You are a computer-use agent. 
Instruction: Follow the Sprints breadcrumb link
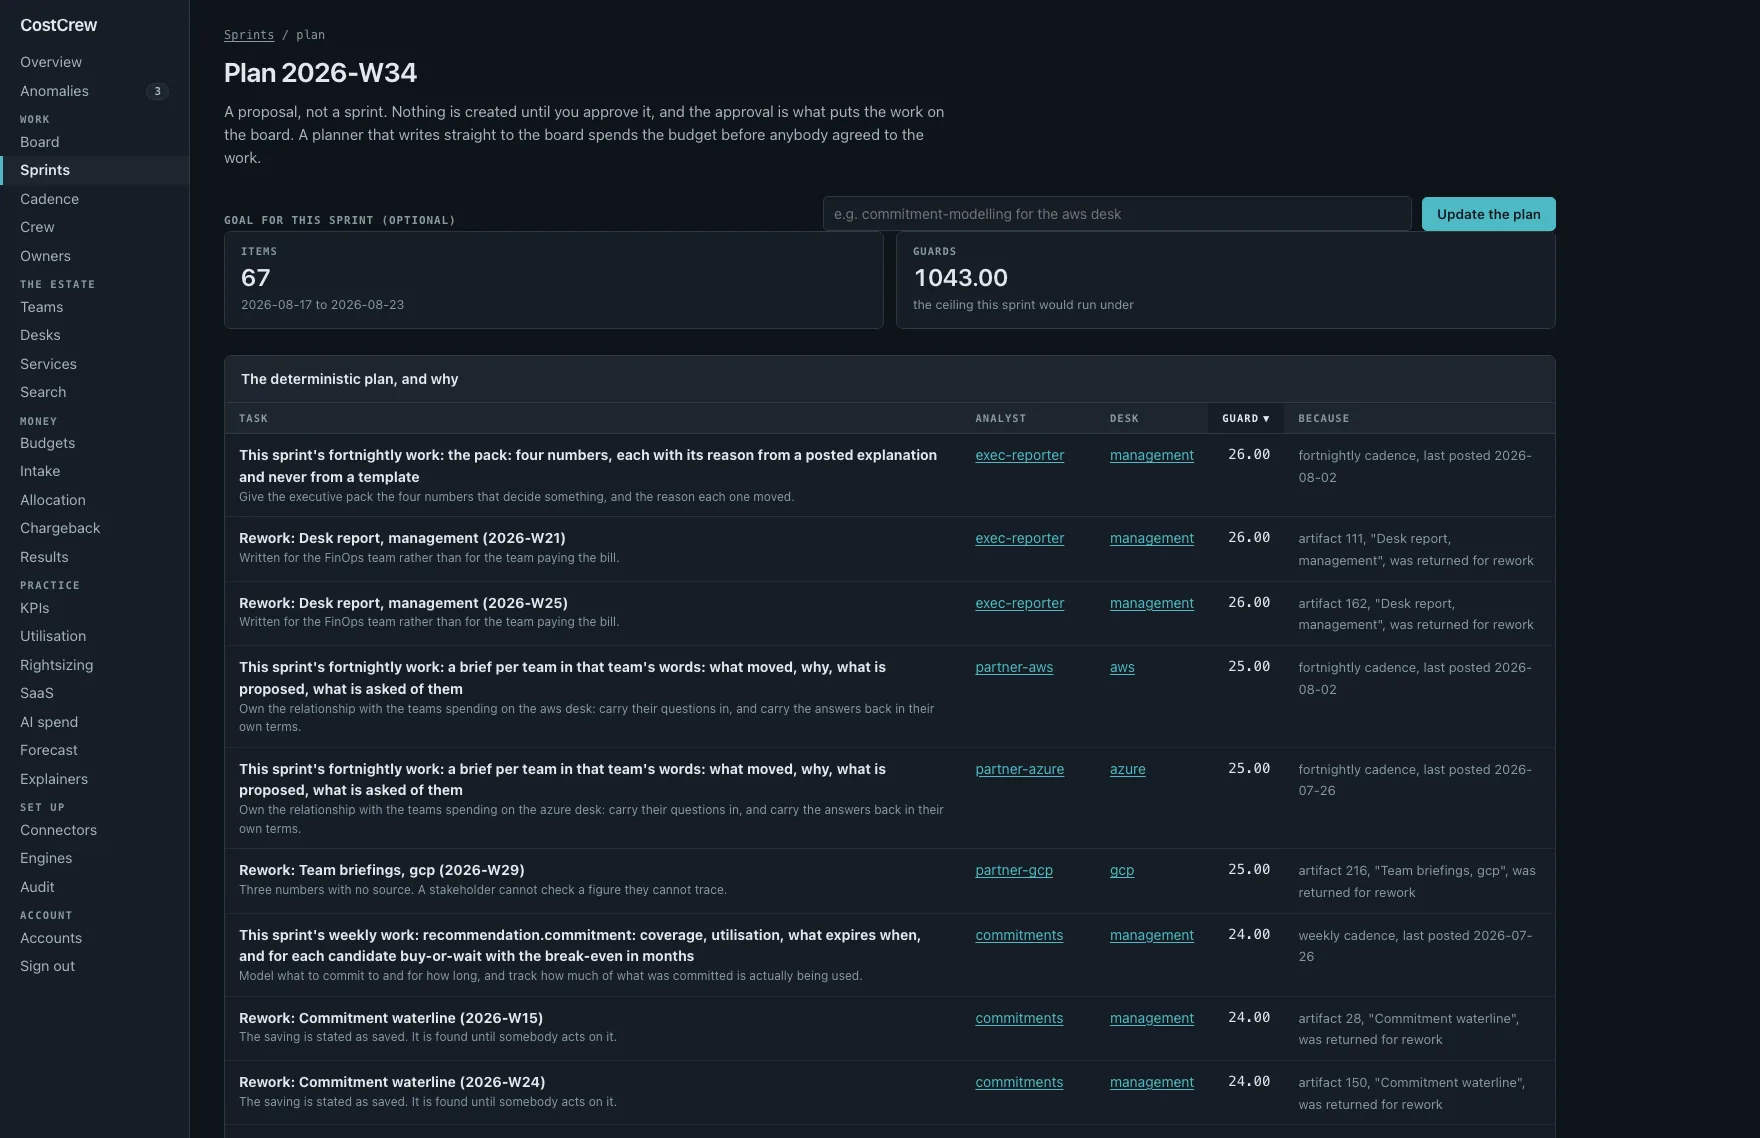[249, 35]
